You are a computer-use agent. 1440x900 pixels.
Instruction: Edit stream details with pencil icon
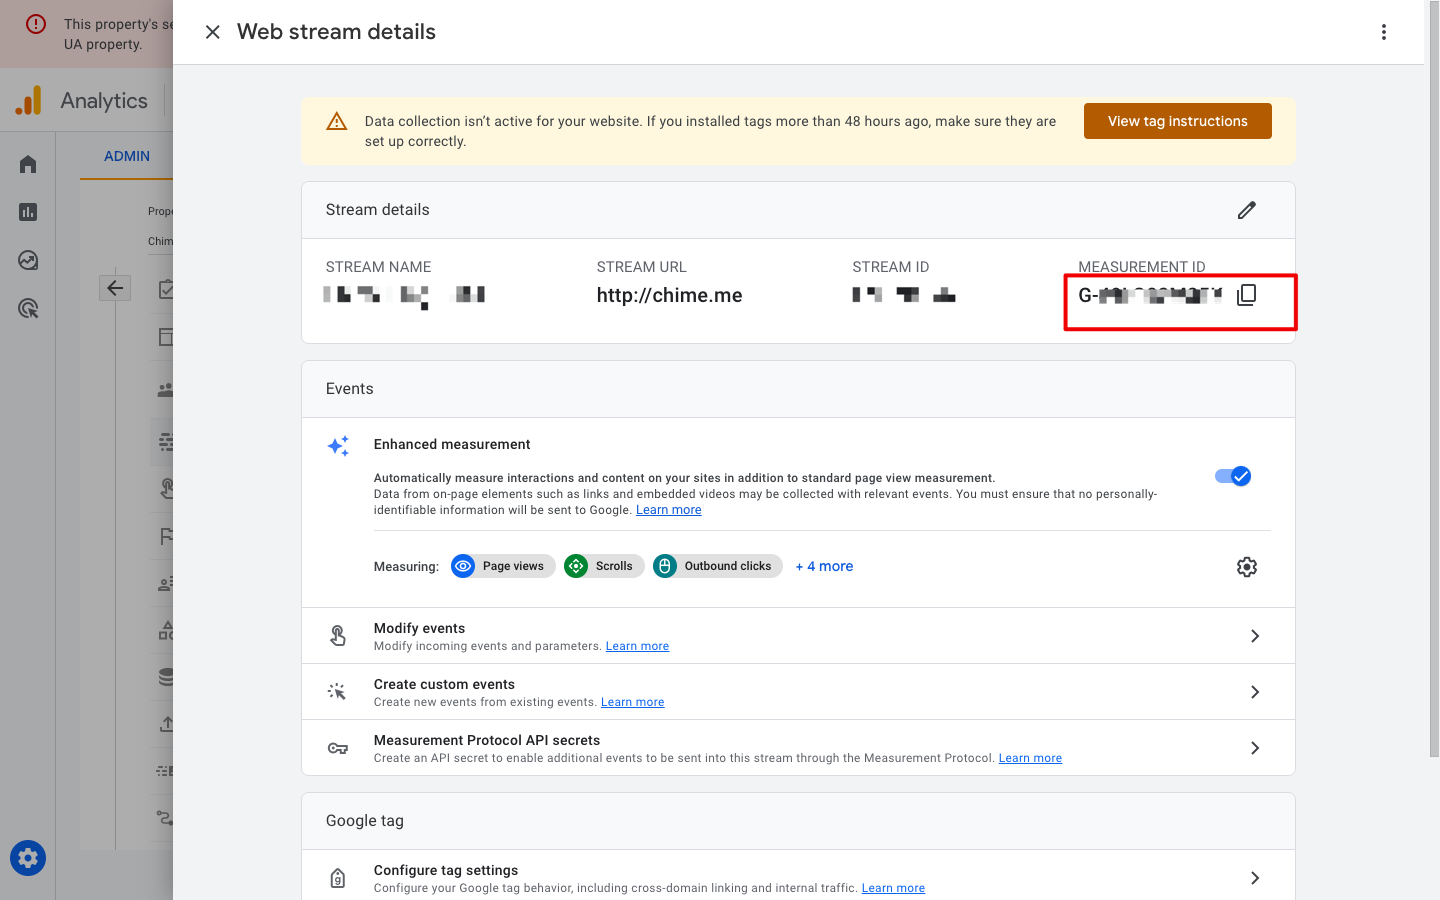pos(1246,210)
